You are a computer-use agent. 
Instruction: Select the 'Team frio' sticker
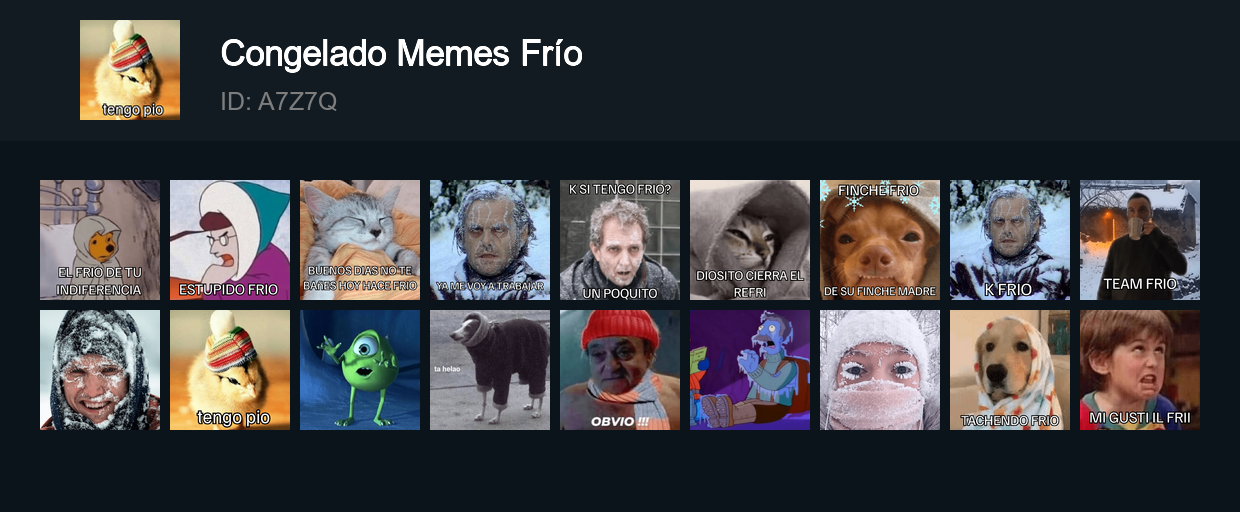click(1140, 240)
